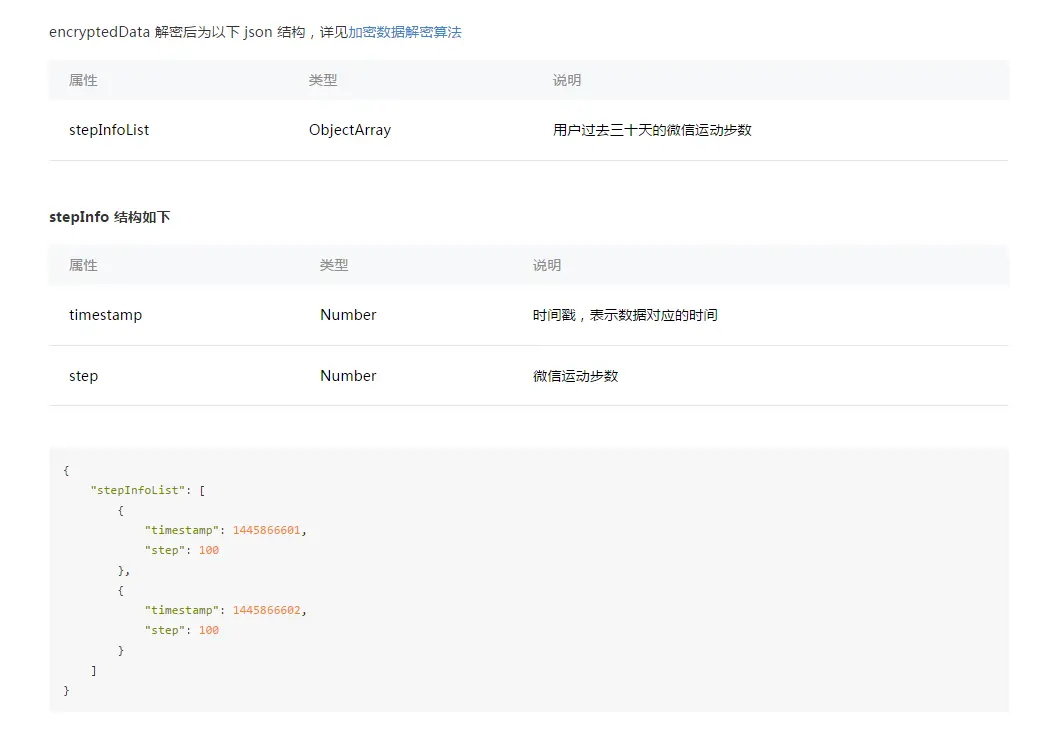Select the timestamp property table cell
The height and width of the screenshot is (750, 1057).
(x=105, y=315)
